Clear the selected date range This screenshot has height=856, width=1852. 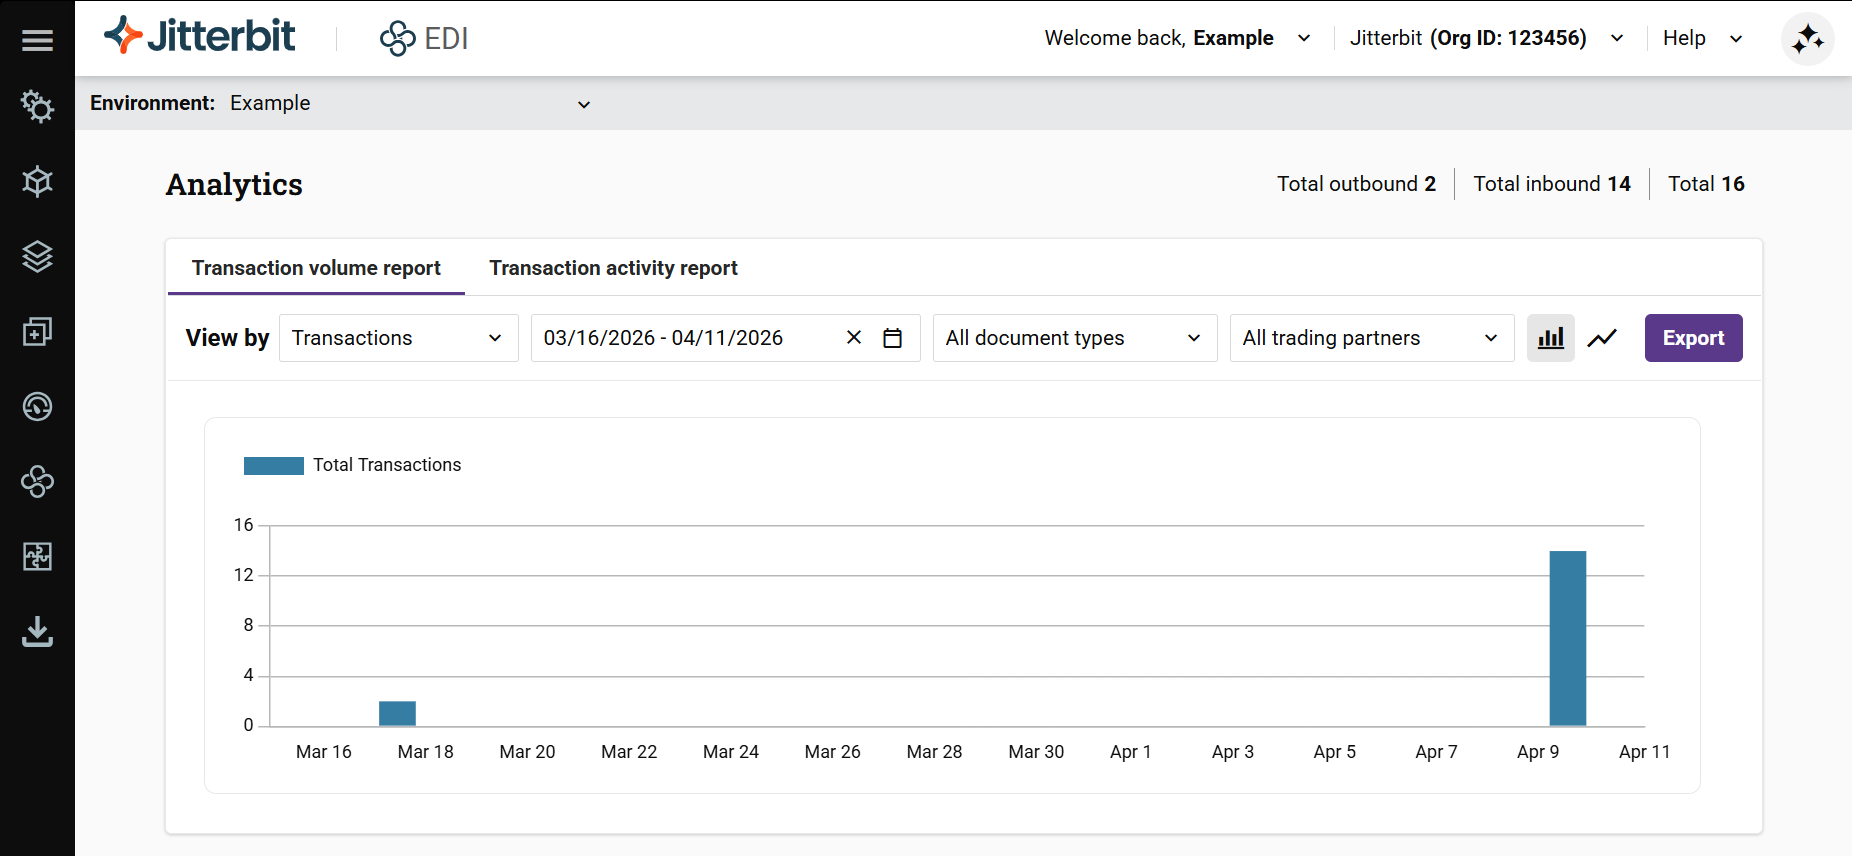(x=854, y=338)
